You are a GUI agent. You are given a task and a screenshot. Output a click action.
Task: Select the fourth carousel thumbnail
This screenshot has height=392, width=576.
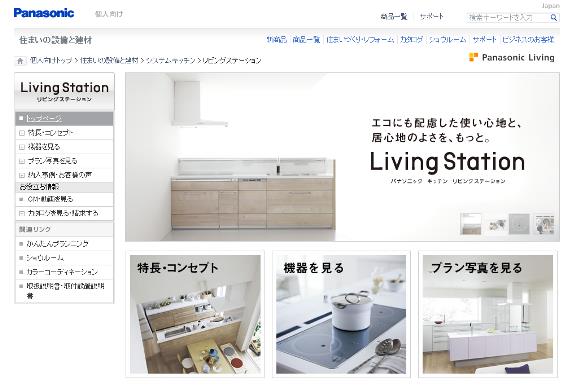pyautogui.click(x=544, y=223)
